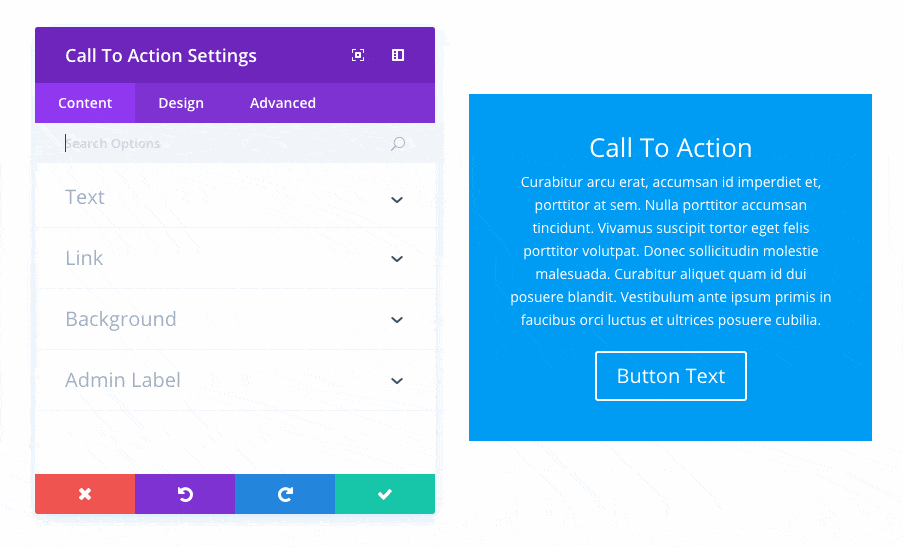Image resolution: width=903 pixels, height=547 pixels.
Task: Expand the Background section chevron
Action: (397, 320)
